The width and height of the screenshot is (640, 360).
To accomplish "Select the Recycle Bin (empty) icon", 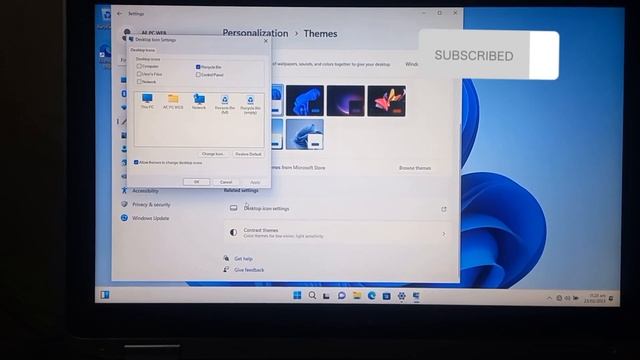I will 250,104.
